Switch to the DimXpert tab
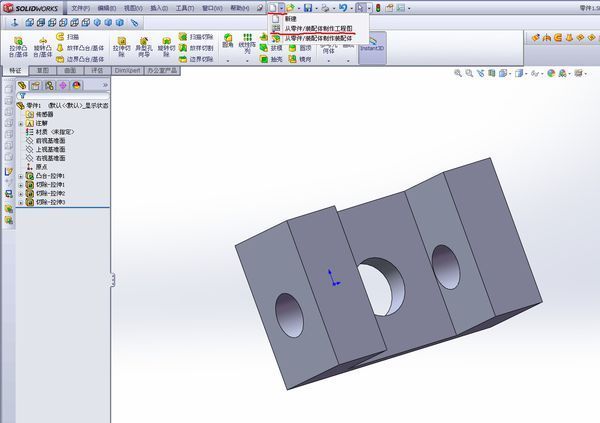Image resolution: width=600 pixels, height=423 pixels. pyautogui.click(x=127, y=71)
